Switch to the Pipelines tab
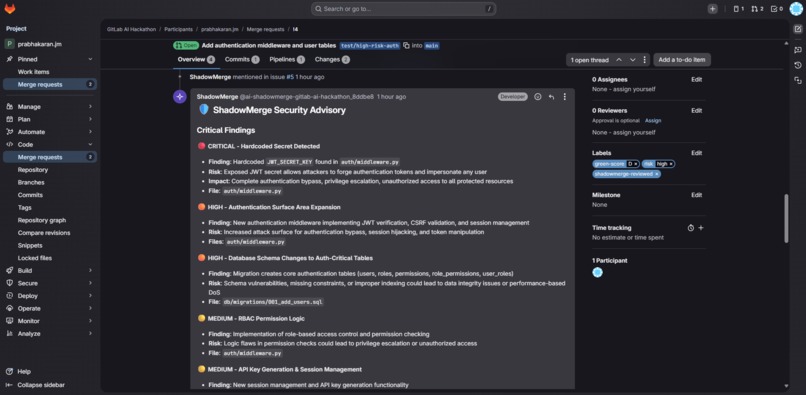Image resolution: width=806 pixels, height=395 pixels. coord(287,60)
